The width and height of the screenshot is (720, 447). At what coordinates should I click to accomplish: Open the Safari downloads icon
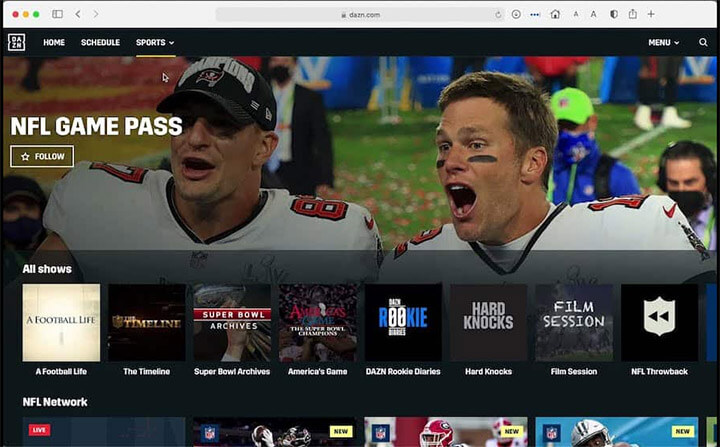[x=516, y=14]
